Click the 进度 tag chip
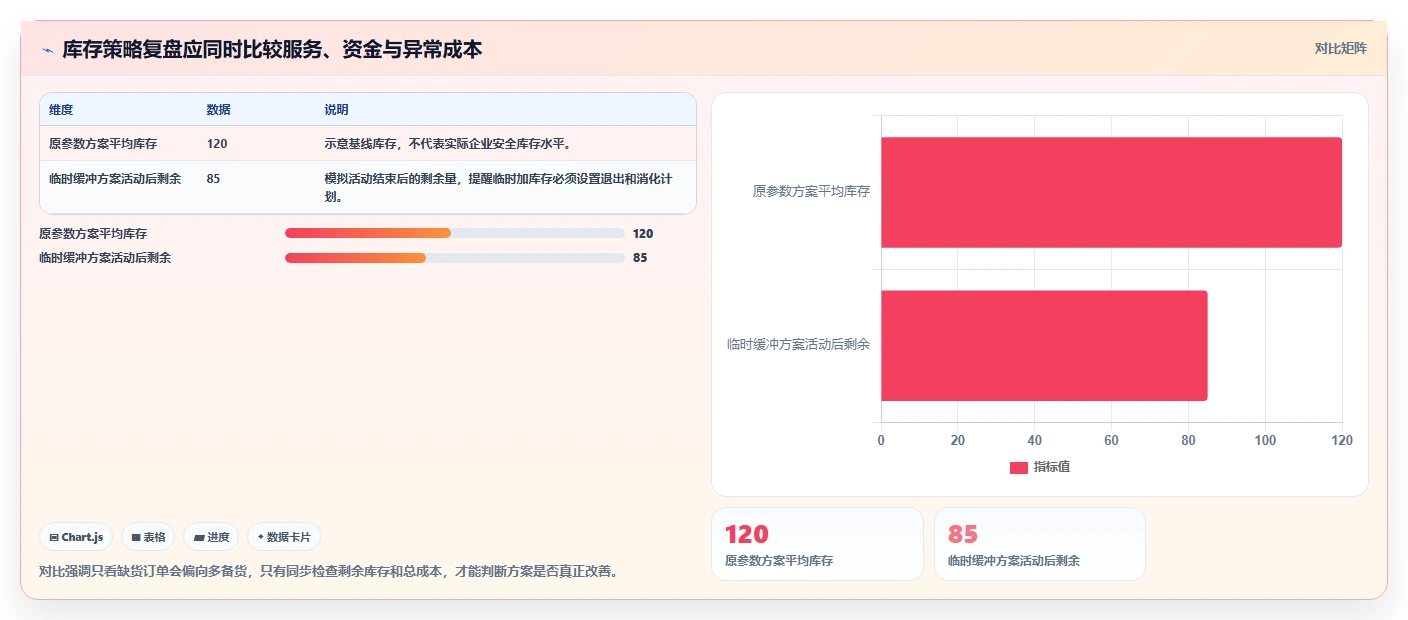1408x620 pixels. pos(211,537)
